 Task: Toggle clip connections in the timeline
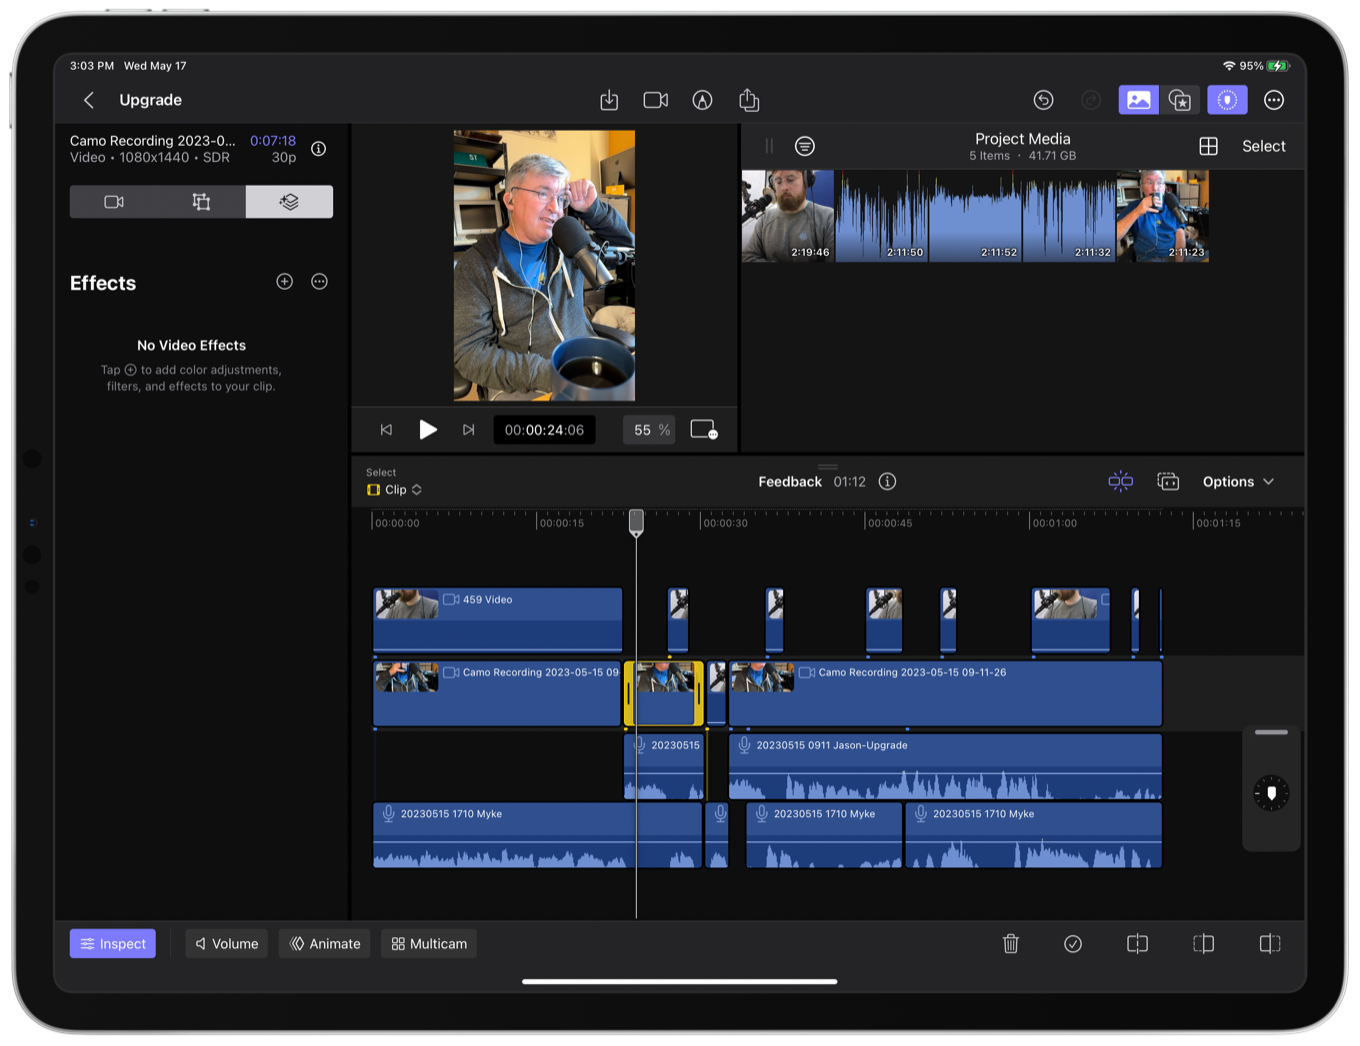tap(1121, 481)
